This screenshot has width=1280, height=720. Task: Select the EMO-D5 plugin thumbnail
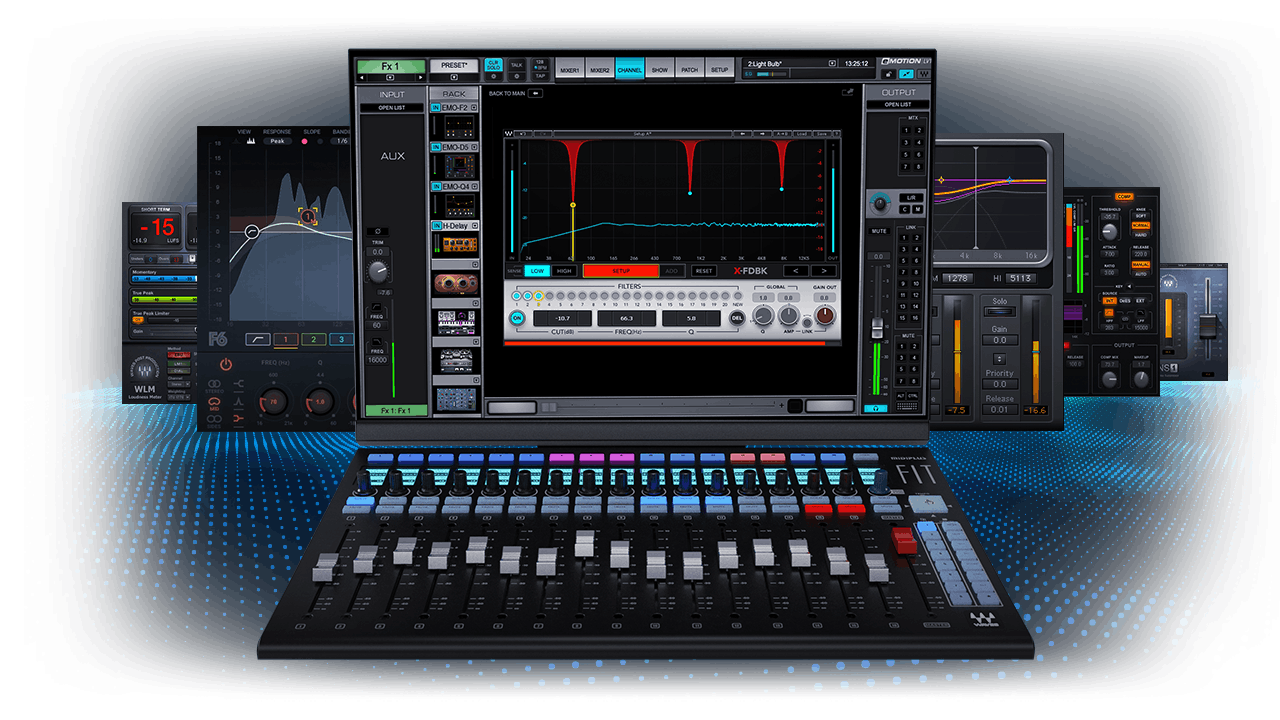(459, 167)
